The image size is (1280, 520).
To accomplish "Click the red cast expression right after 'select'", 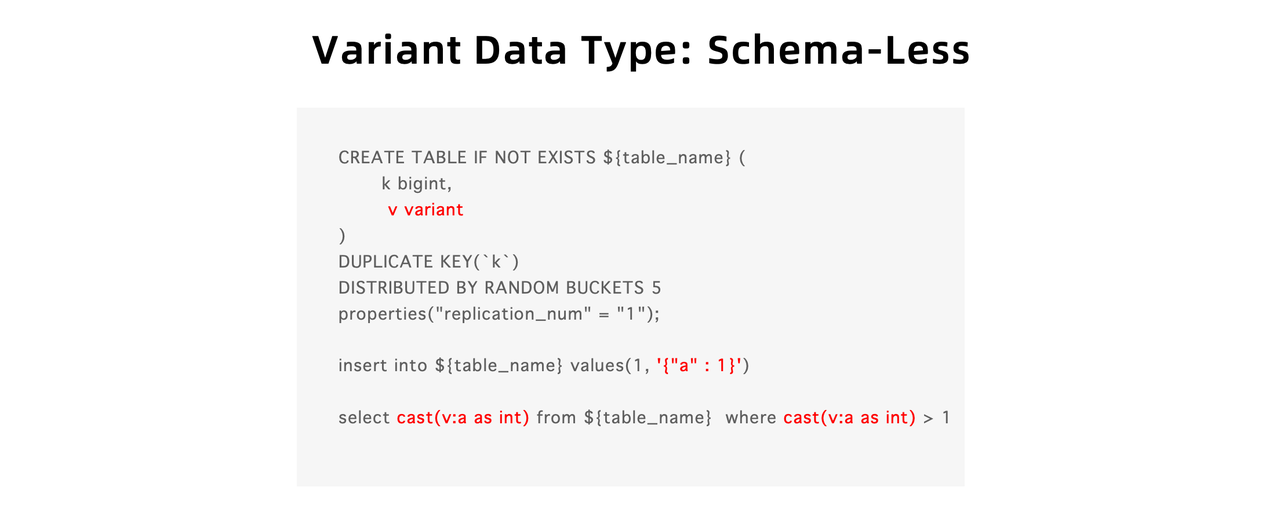I will pyautogui.click(x=463, y=418).
